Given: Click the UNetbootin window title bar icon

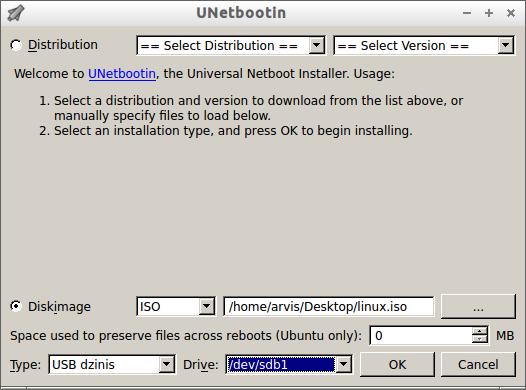Looking at the screenshot, I should [16, 13].
